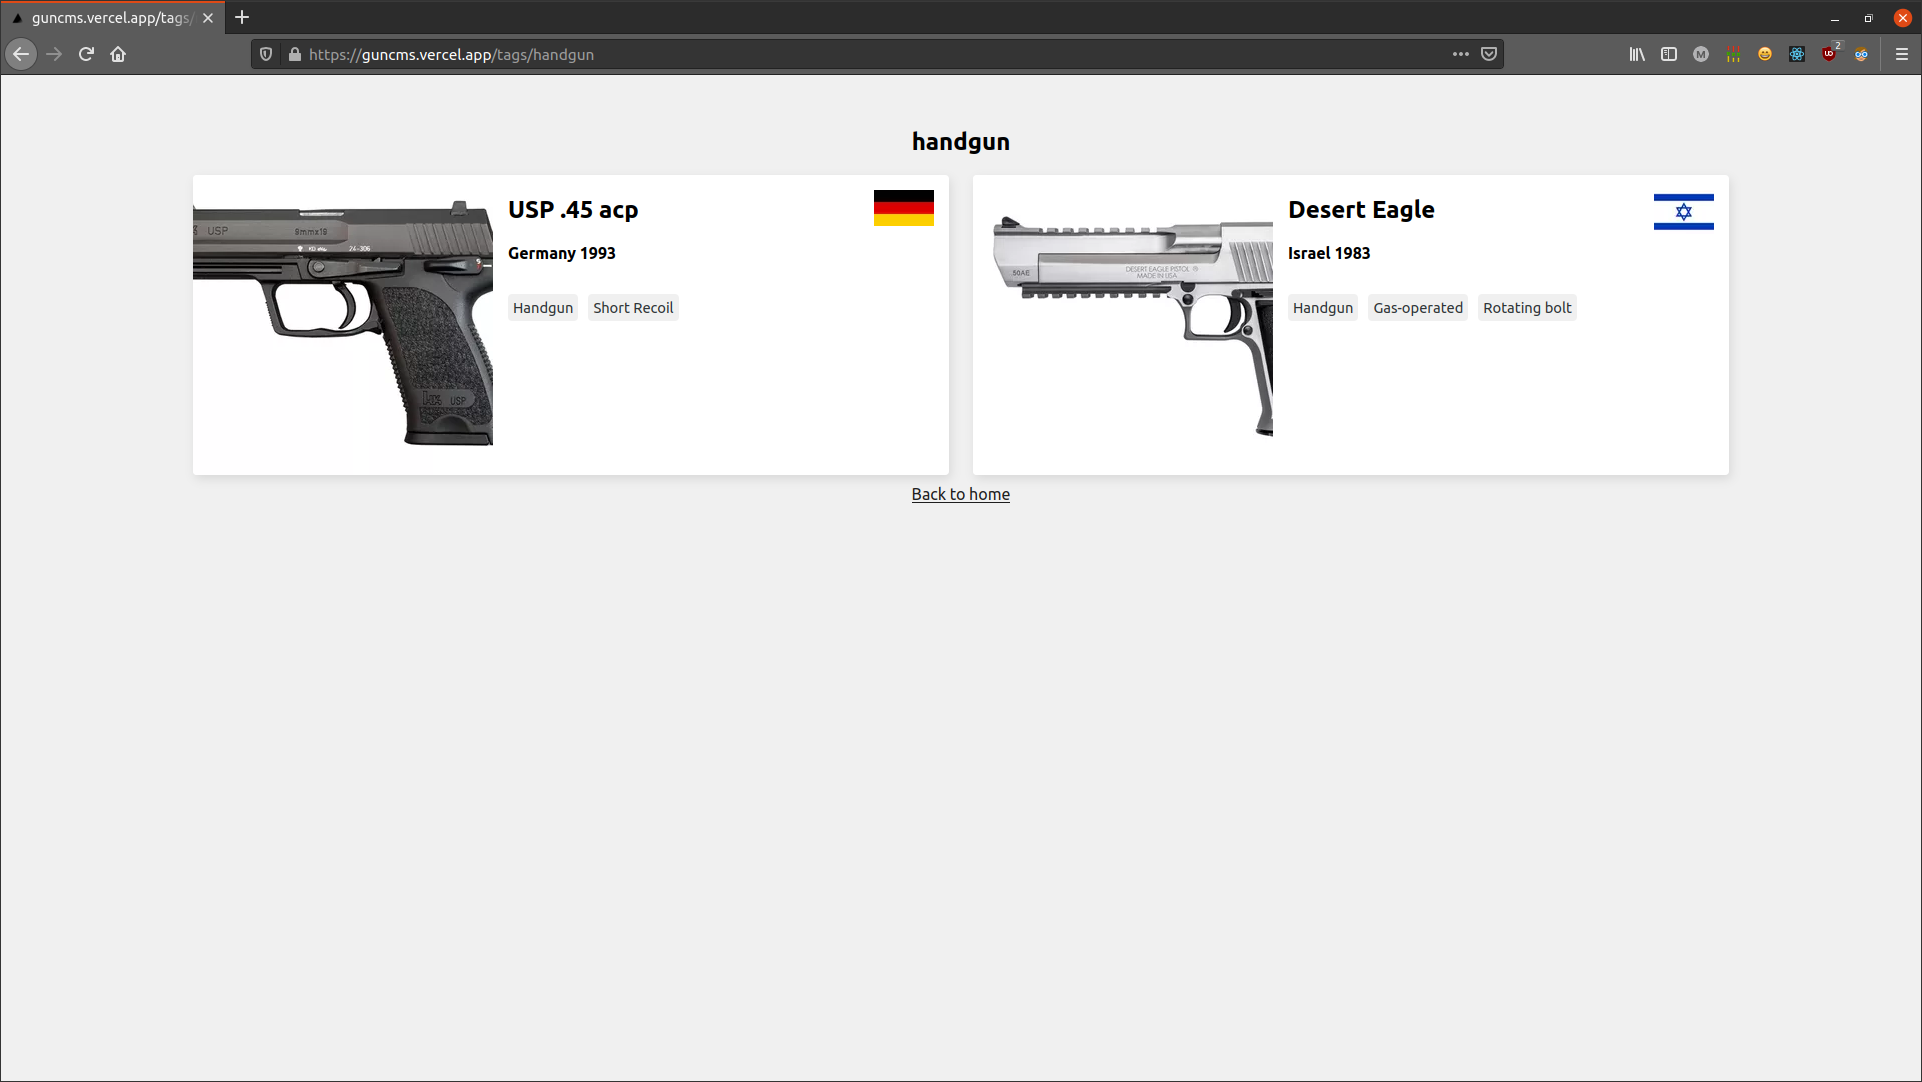Click the Short Recoil tag
The height and width of the screenshot is (1082, 1922).
click(633, 308)
